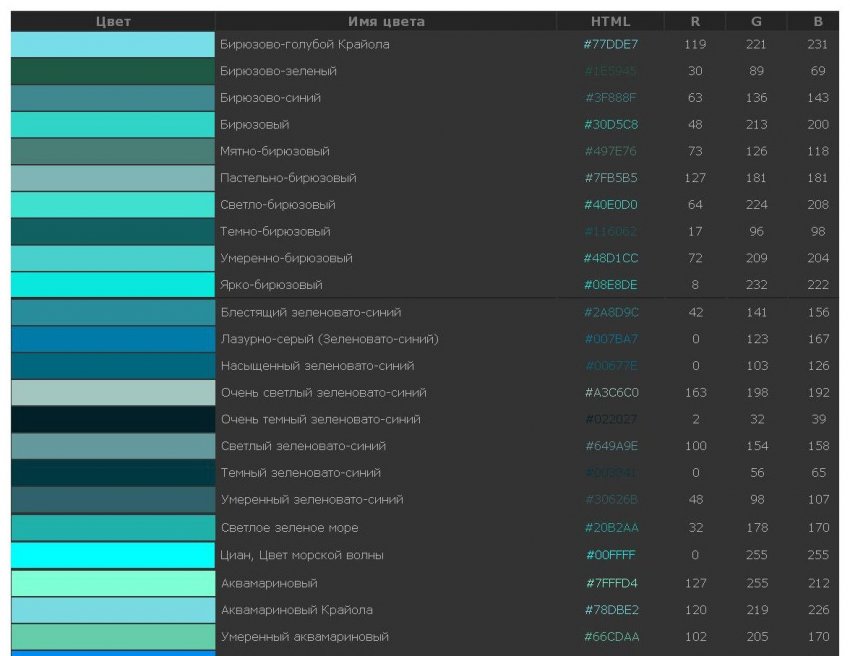The height and width of the screenshot is (656, 850).
Task: Choose the Бирюзово-зеленый dark green swatch
Action: pyautogui.click(x=113, y=71)
